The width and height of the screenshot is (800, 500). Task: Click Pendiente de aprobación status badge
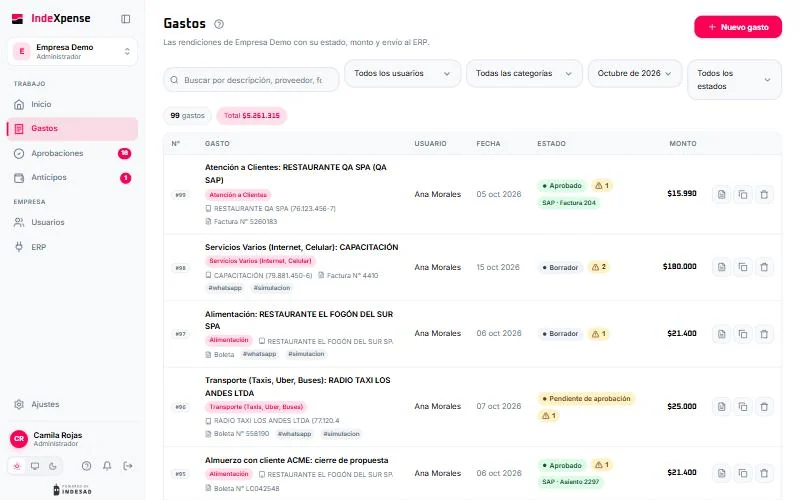pyautogui.click(x=587, y=399)
